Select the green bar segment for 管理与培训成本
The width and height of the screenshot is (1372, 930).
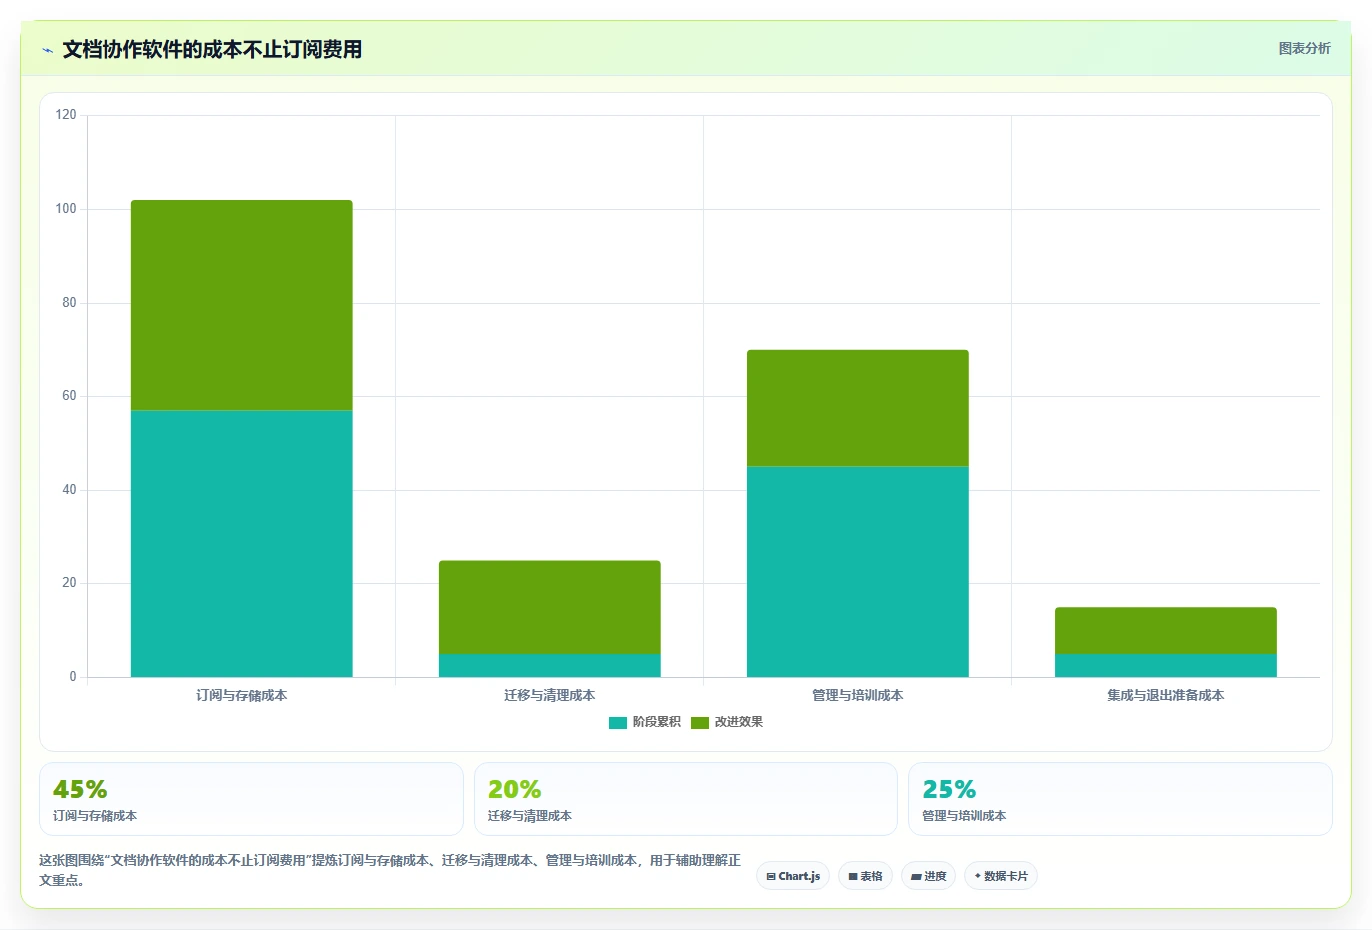[x=858, y=408]
